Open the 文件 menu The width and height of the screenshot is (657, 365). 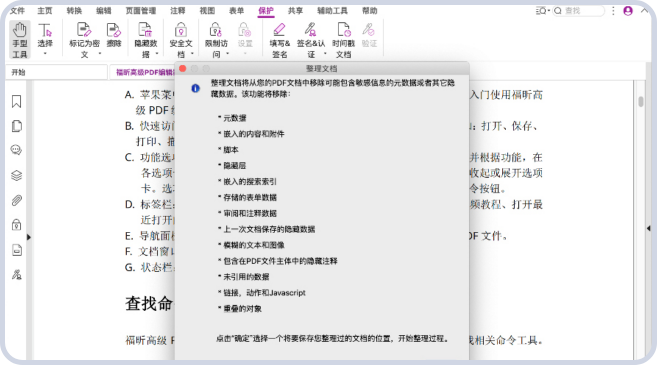[x=17, y=11]
